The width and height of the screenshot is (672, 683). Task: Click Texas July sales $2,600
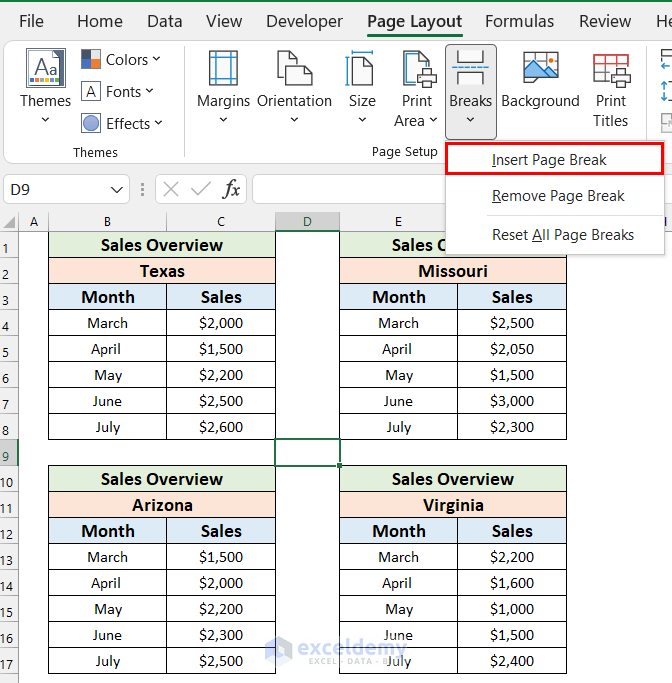click(x=221, y=427)
